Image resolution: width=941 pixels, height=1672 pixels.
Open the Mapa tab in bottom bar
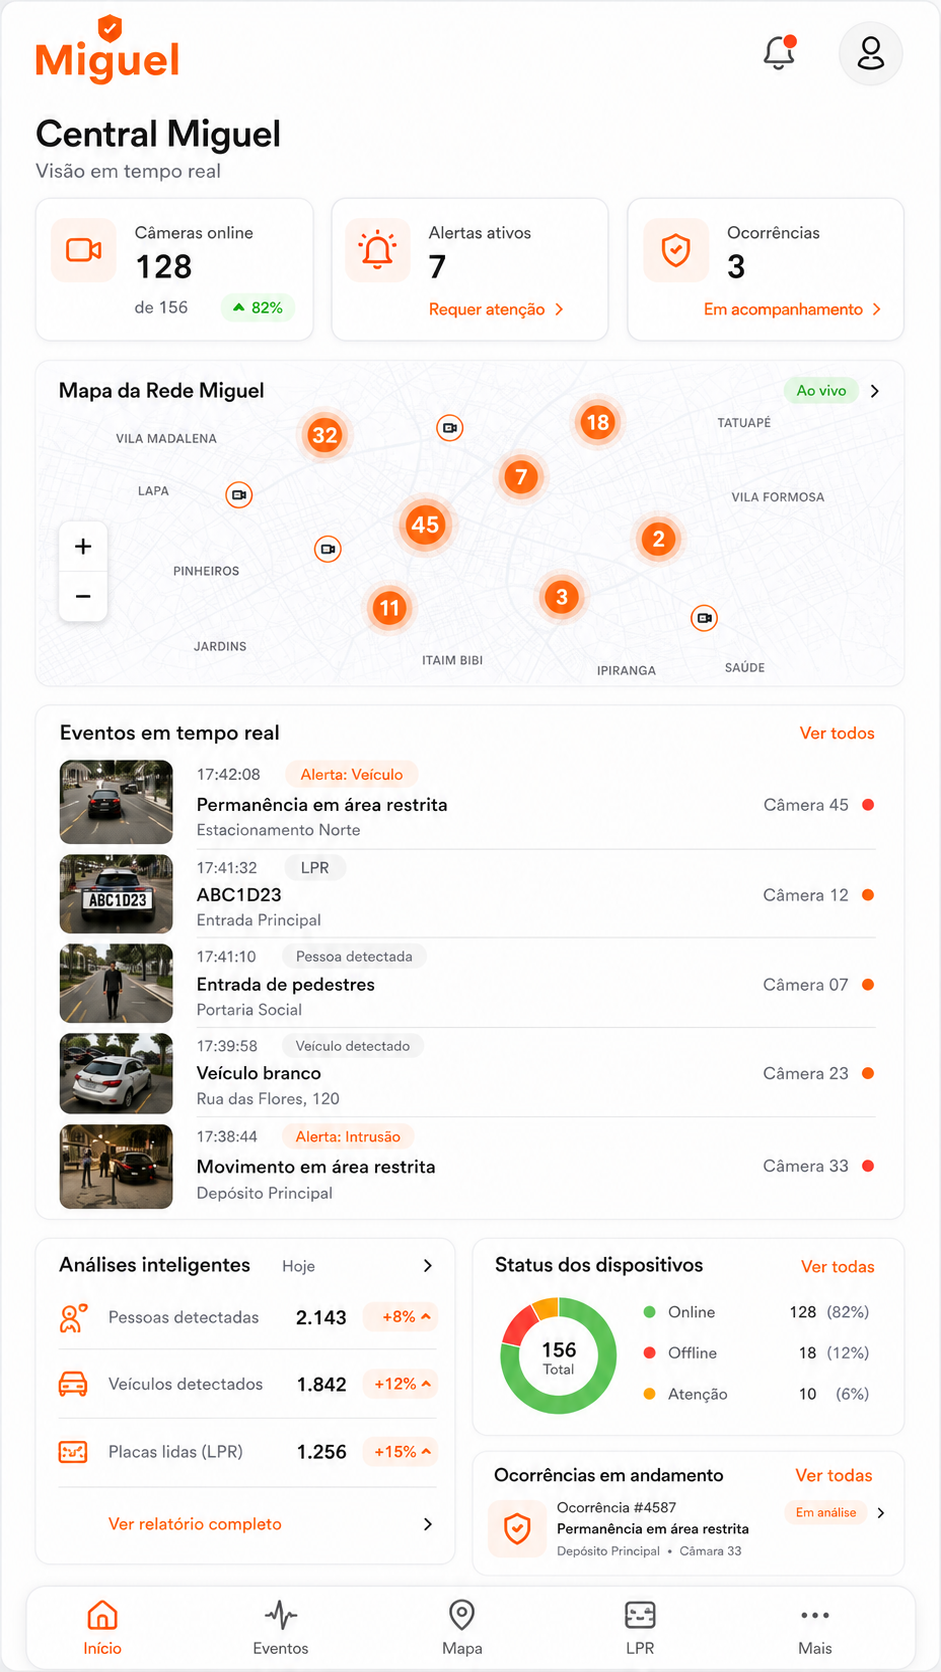462,1628
